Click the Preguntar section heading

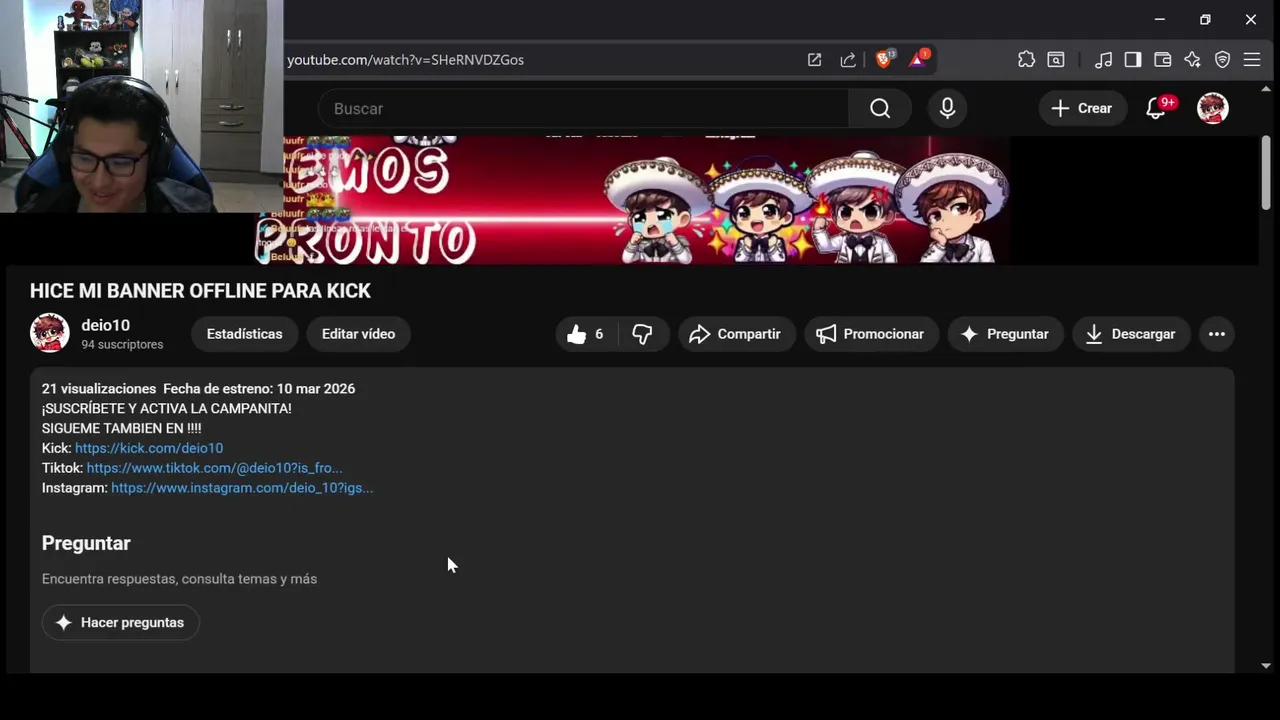(x=86, y=543)
